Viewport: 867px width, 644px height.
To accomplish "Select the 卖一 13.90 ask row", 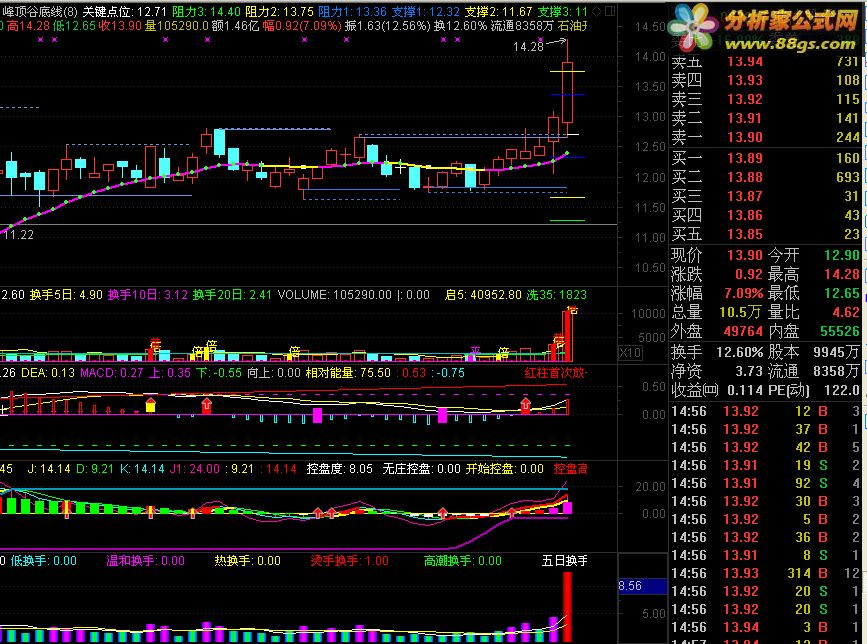I will 765,137.
